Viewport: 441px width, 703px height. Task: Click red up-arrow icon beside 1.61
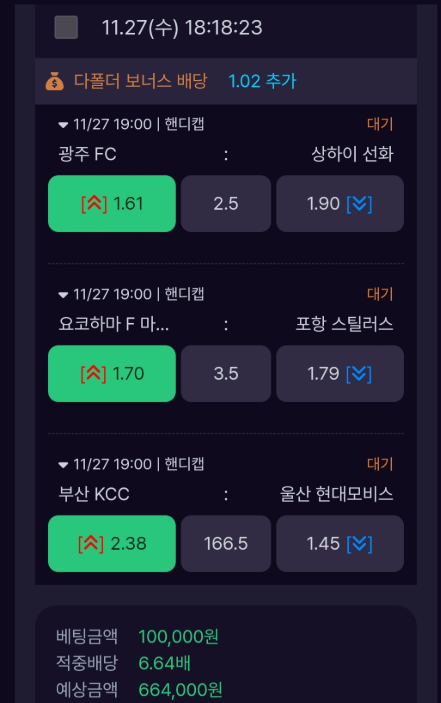tap(94, 204)
